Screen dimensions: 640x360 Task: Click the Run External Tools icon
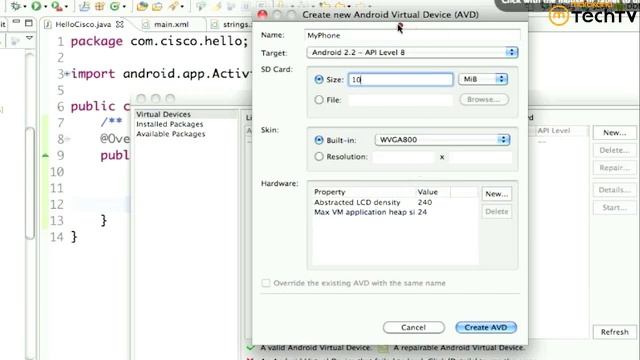(x=56, y=6)
